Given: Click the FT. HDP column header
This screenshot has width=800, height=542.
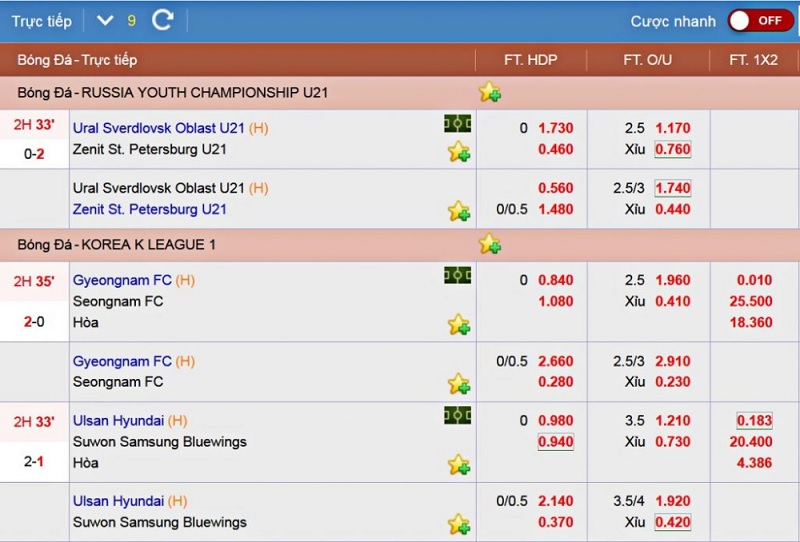Looking at the screenshot, I should (531, 60).
